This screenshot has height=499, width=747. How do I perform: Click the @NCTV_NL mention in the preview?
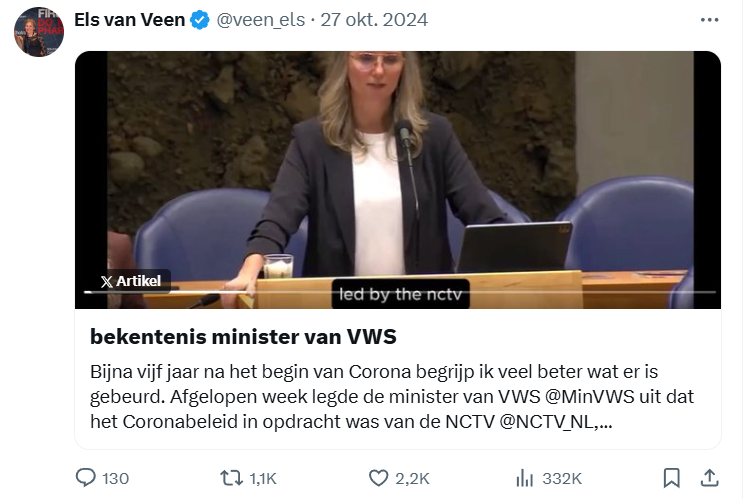[550, 422]
